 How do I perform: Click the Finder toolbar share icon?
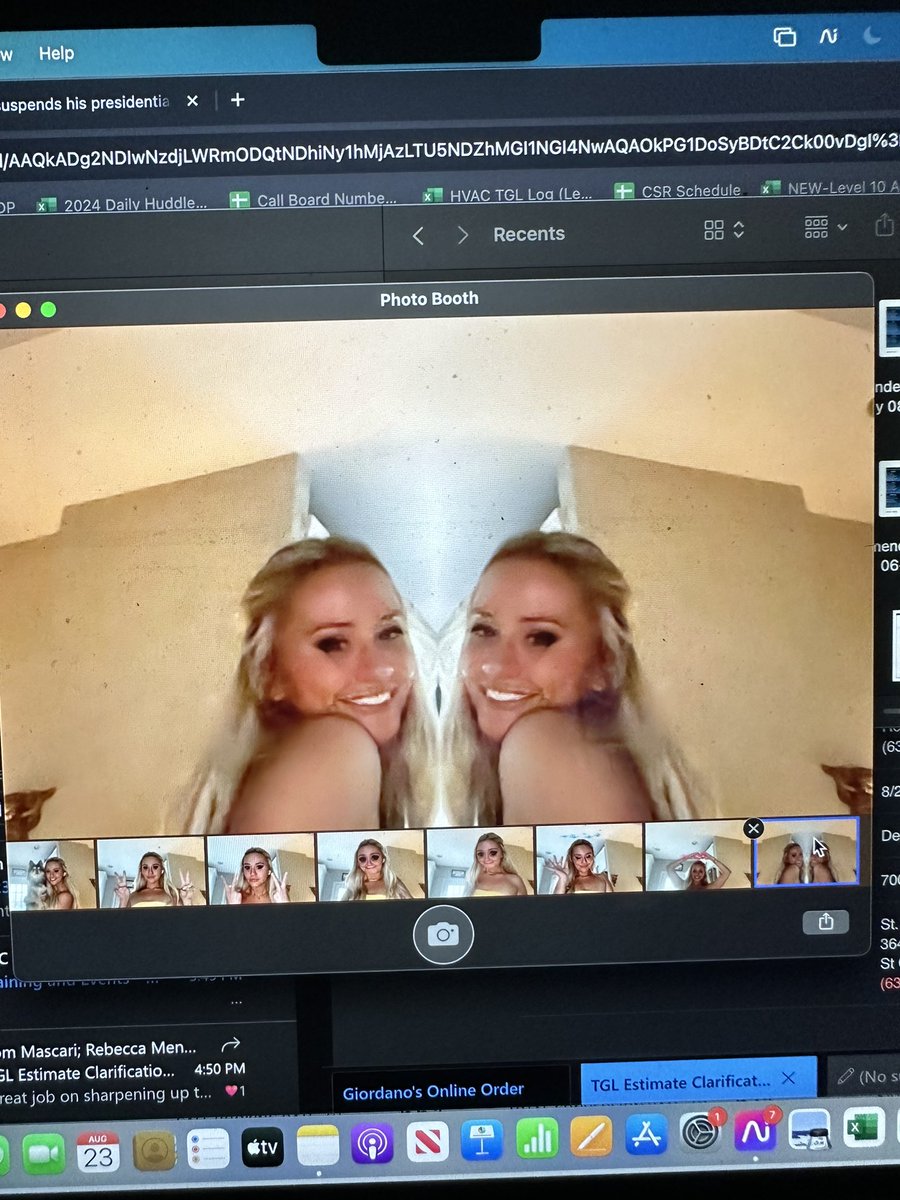pyautogui.click(x=884, y=226)
